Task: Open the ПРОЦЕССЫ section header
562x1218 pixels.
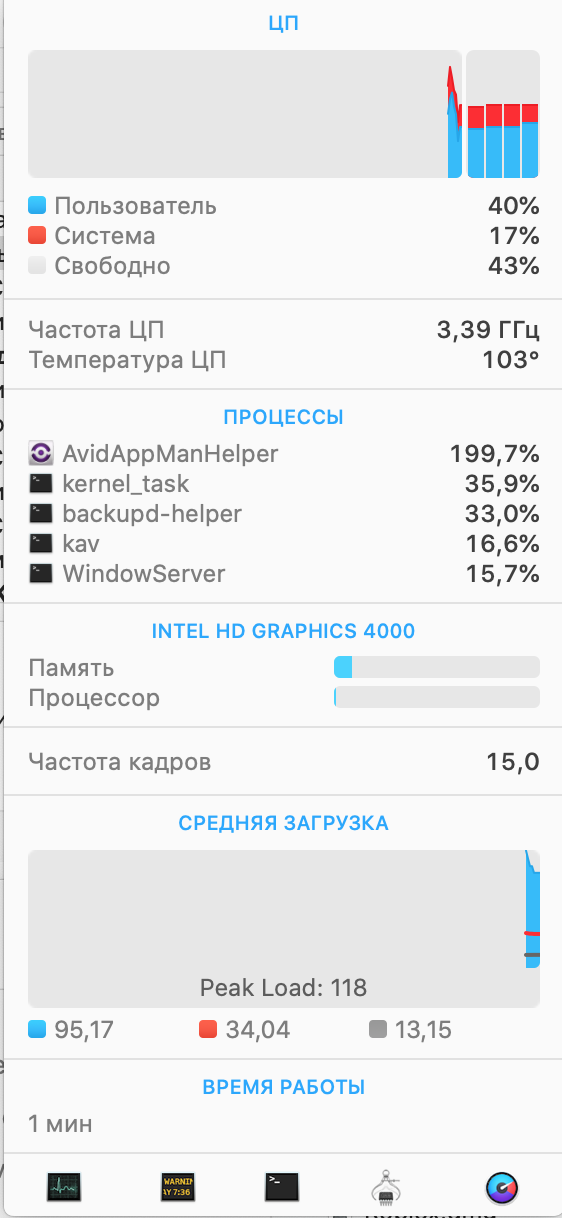Action: [x=284, y=417]
